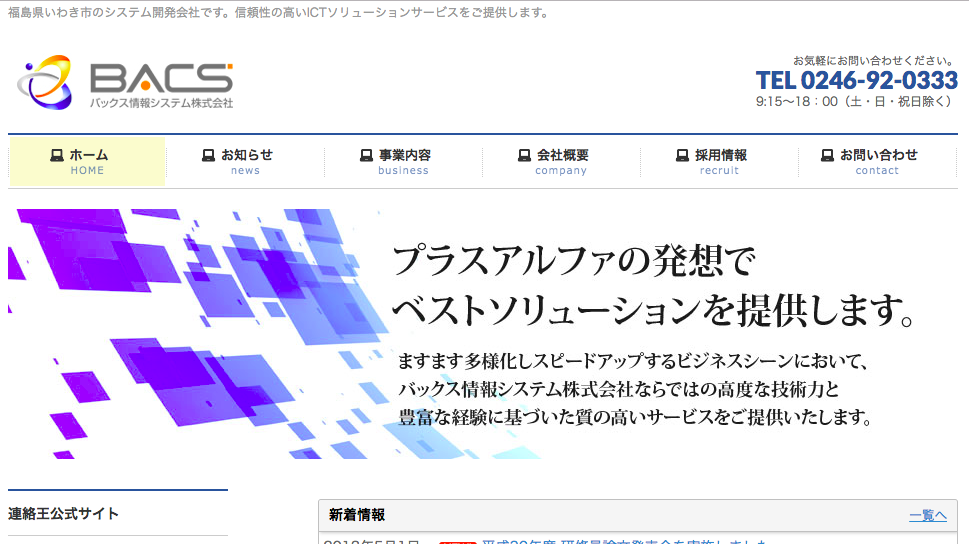Go to the 事業内容 business page
969x544 pixels.
404,161
